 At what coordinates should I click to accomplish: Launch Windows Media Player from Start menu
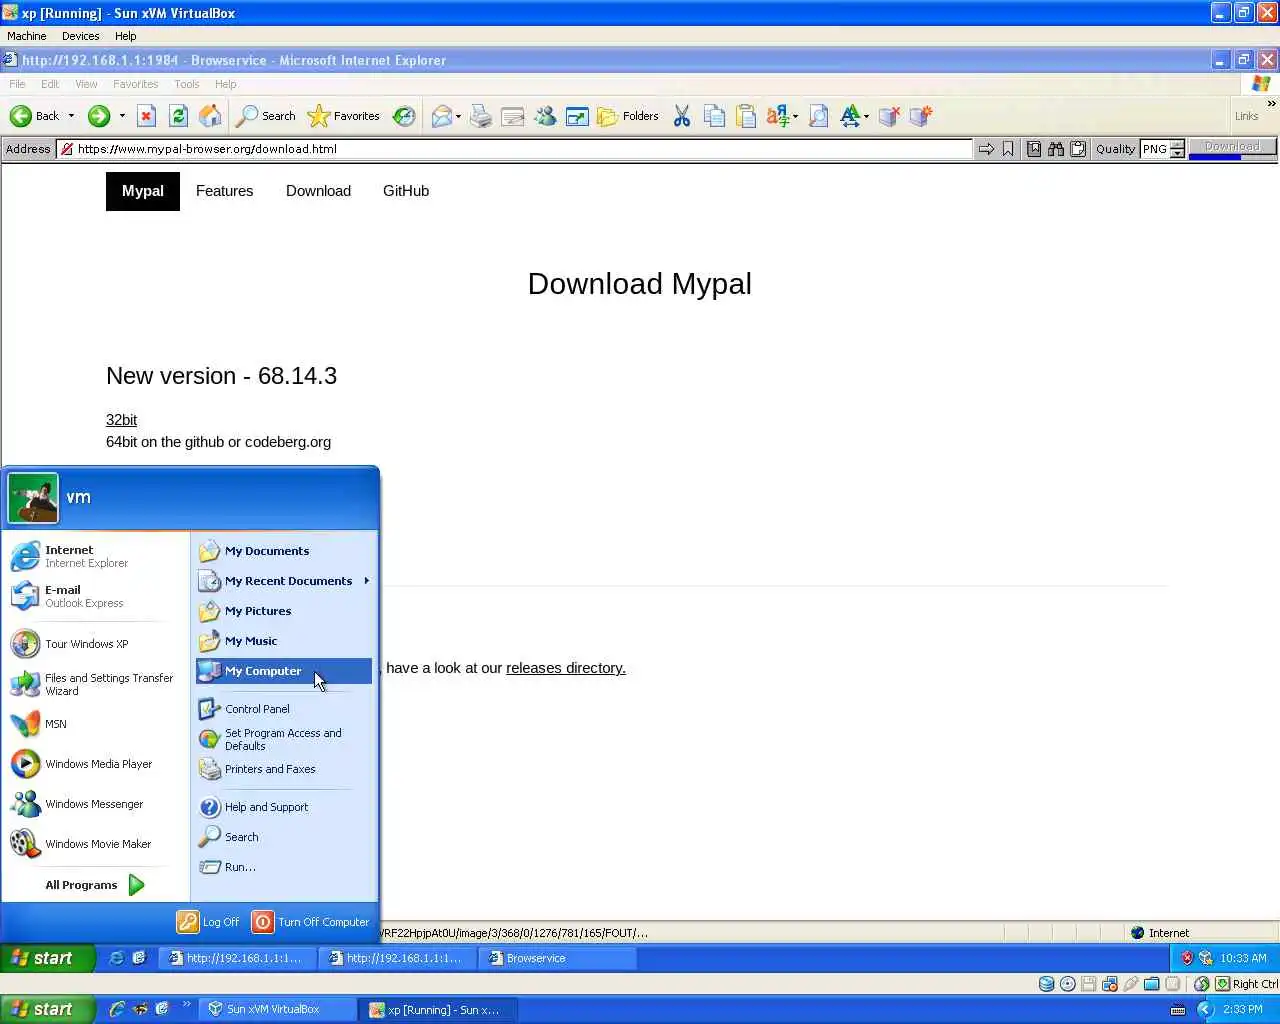(x=95, y=764)
